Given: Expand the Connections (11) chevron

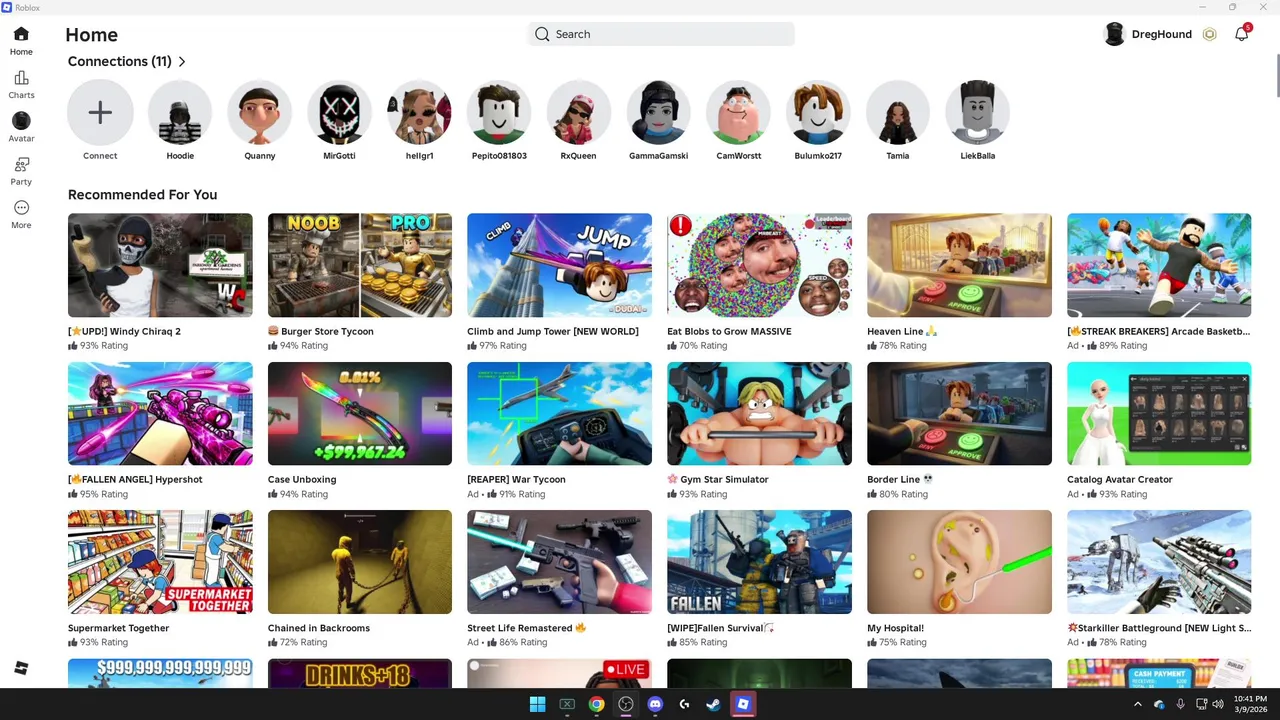Looking at the screenshot, I should [182, 62].
